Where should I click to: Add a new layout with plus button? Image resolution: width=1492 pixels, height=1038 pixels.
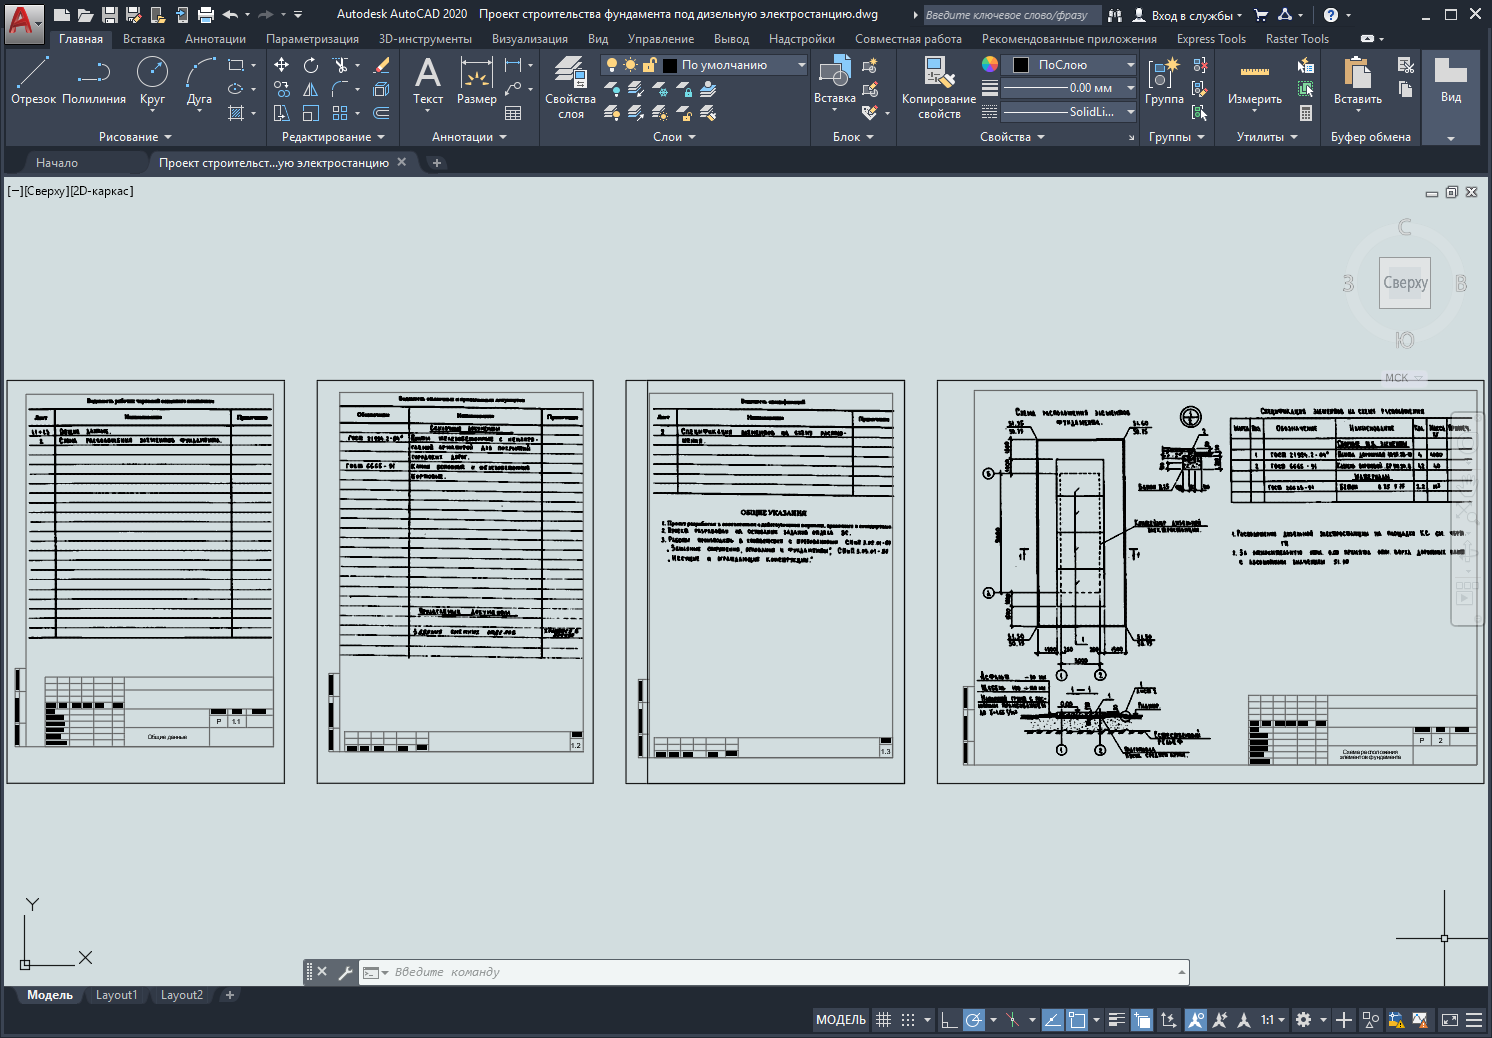230,995
